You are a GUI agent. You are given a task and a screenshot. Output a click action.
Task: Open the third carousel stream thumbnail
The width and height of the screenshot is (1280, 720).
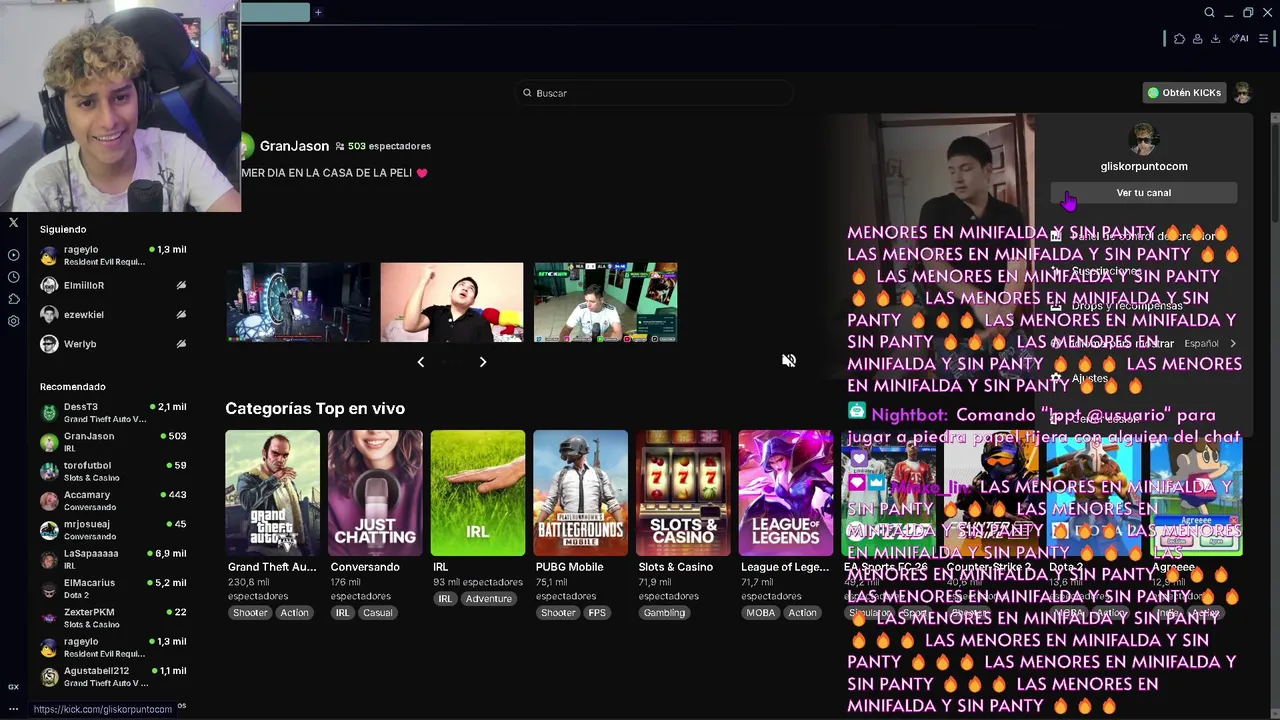pyautogui.click(x=605, y=302)
